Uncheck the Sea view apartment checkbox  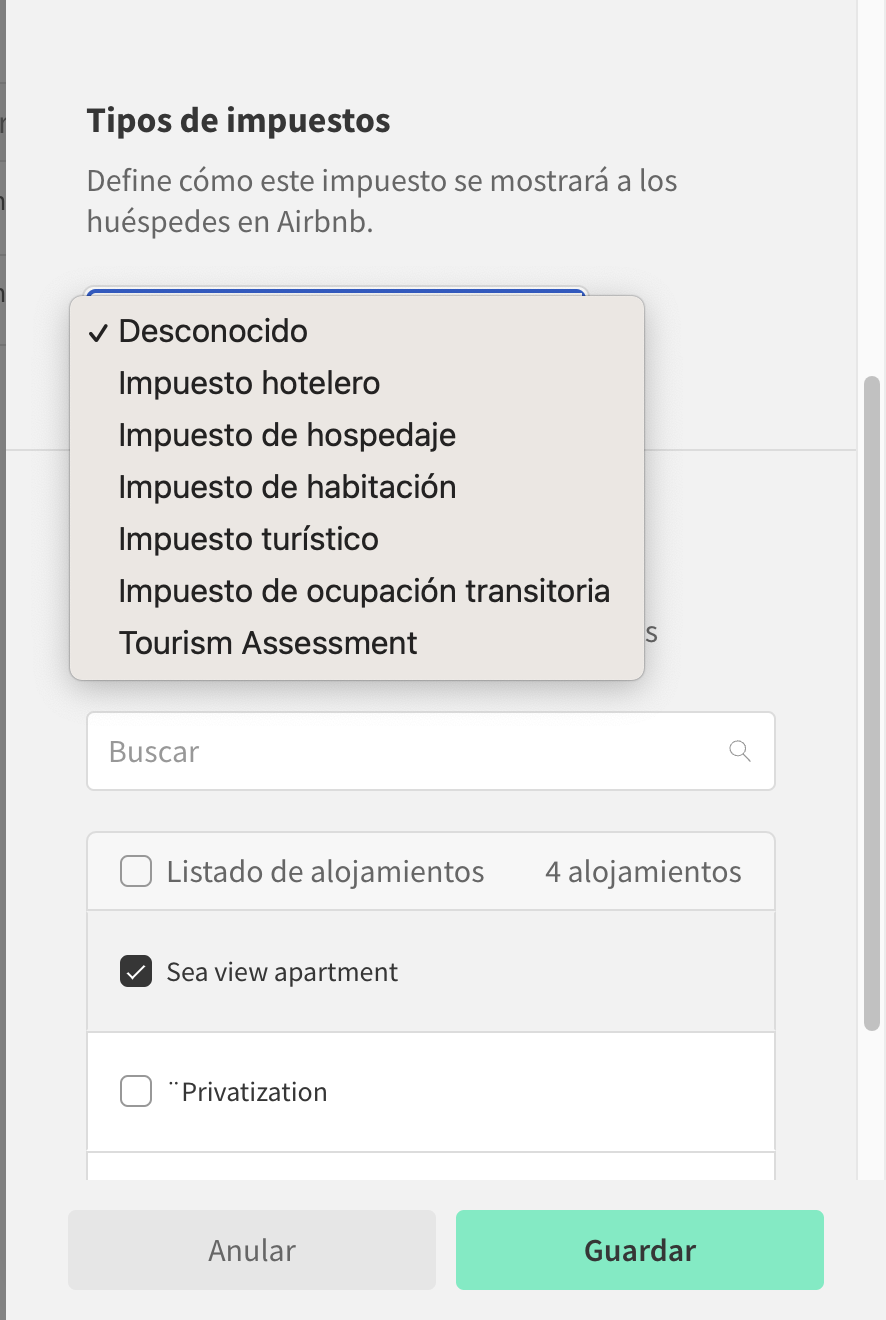pos(136,971)
